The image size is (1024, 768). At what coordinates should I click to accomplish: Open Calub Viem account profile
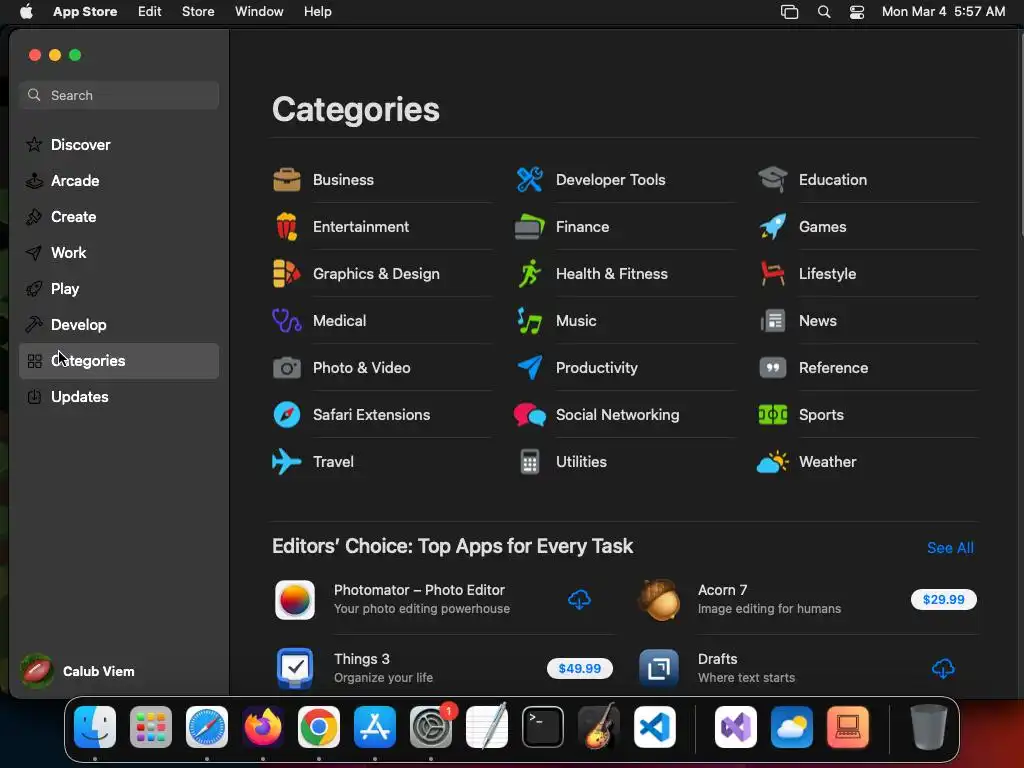78,671
